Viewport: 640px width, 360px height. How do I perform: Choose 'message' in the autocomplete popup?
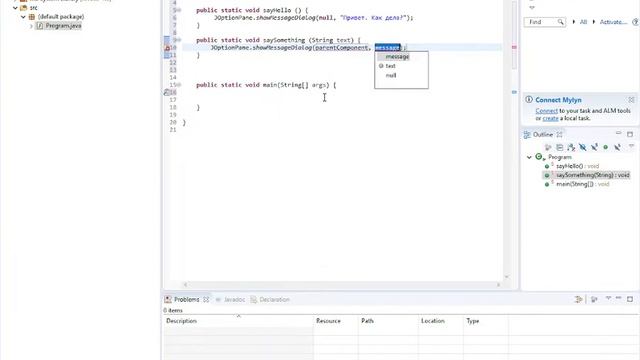tap(397, 57)
